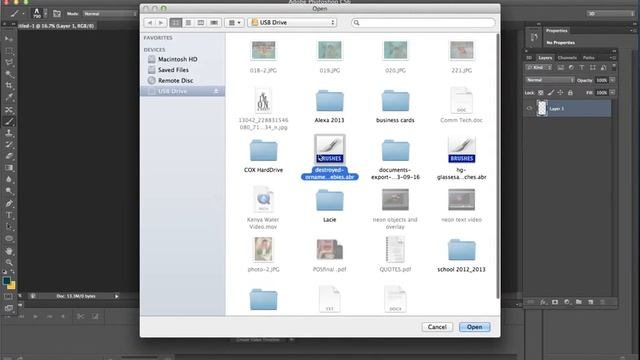Image resolution: width=640 pixels, height=360 pixels.
Task: Go back in Open dialog
Action: point(150,23)
